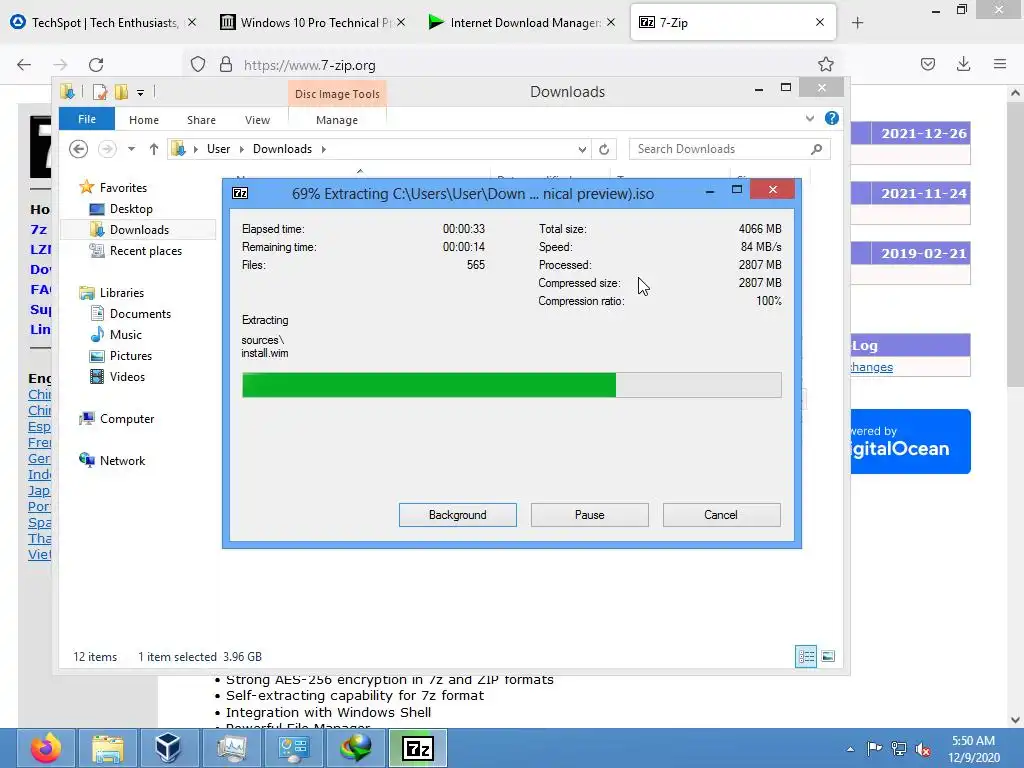
Task: Open 7-Zip taskbar icon
Action: [418, 748]
